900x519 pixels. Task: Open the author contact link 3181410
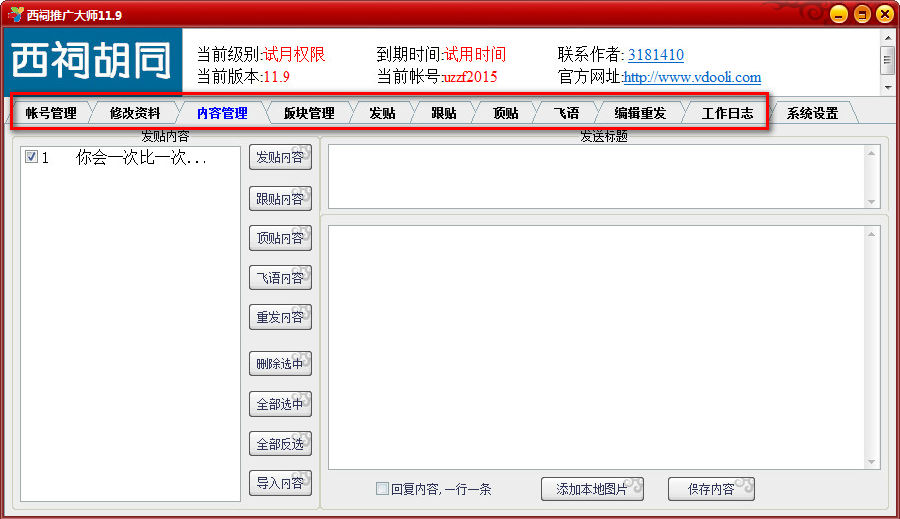click(x=655, y=55)
